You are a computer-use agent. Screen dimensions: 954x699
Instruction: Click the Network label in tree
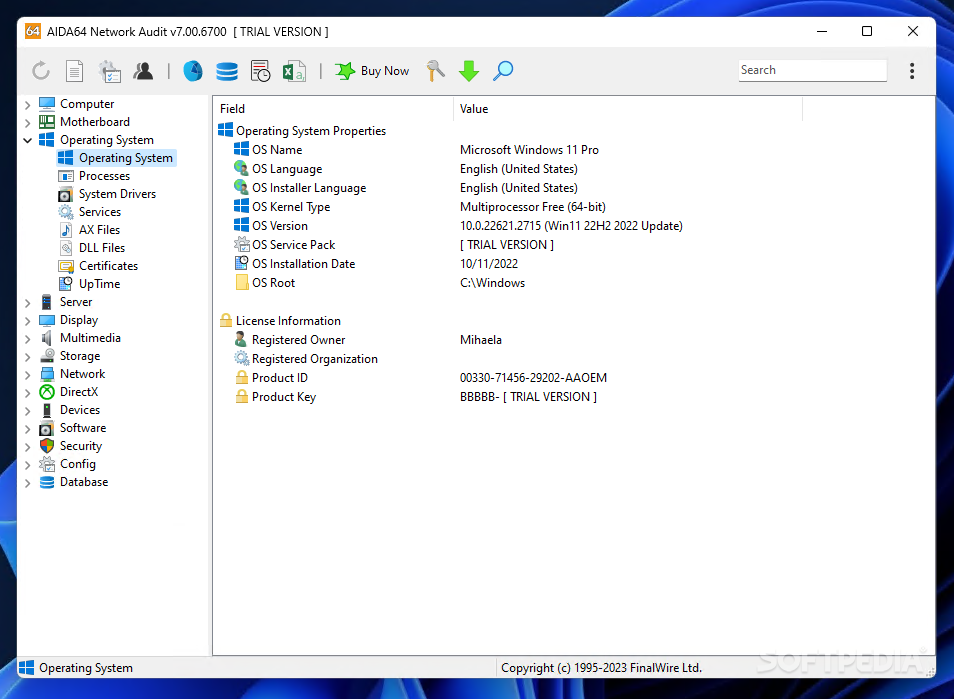[82, 374]
